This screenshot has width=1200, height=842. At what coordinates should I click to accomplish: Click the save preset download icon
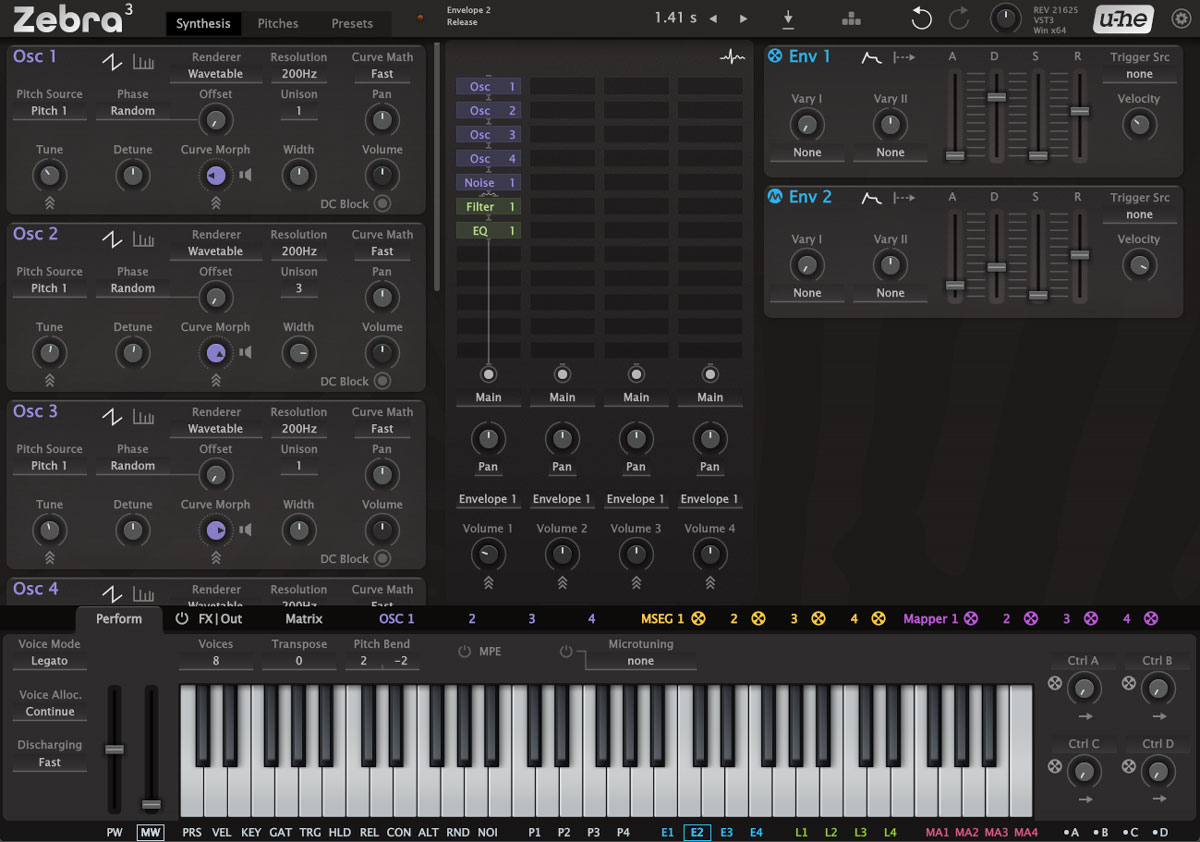click(x=788, y=19)
